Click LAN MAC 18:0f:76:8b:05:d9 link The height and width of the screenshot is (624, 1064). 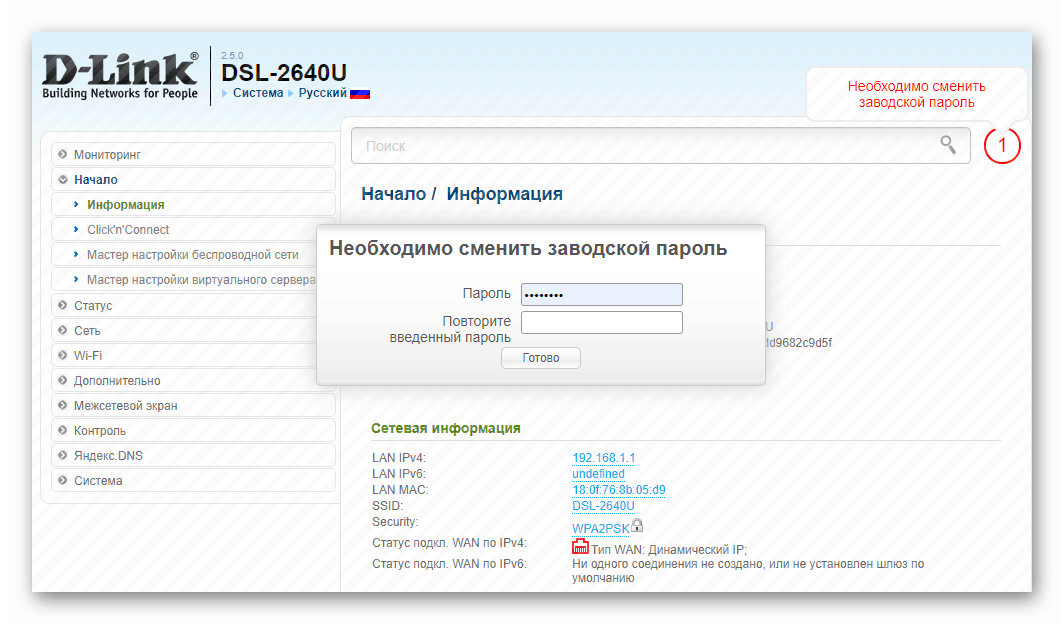[x=619, y=490]
